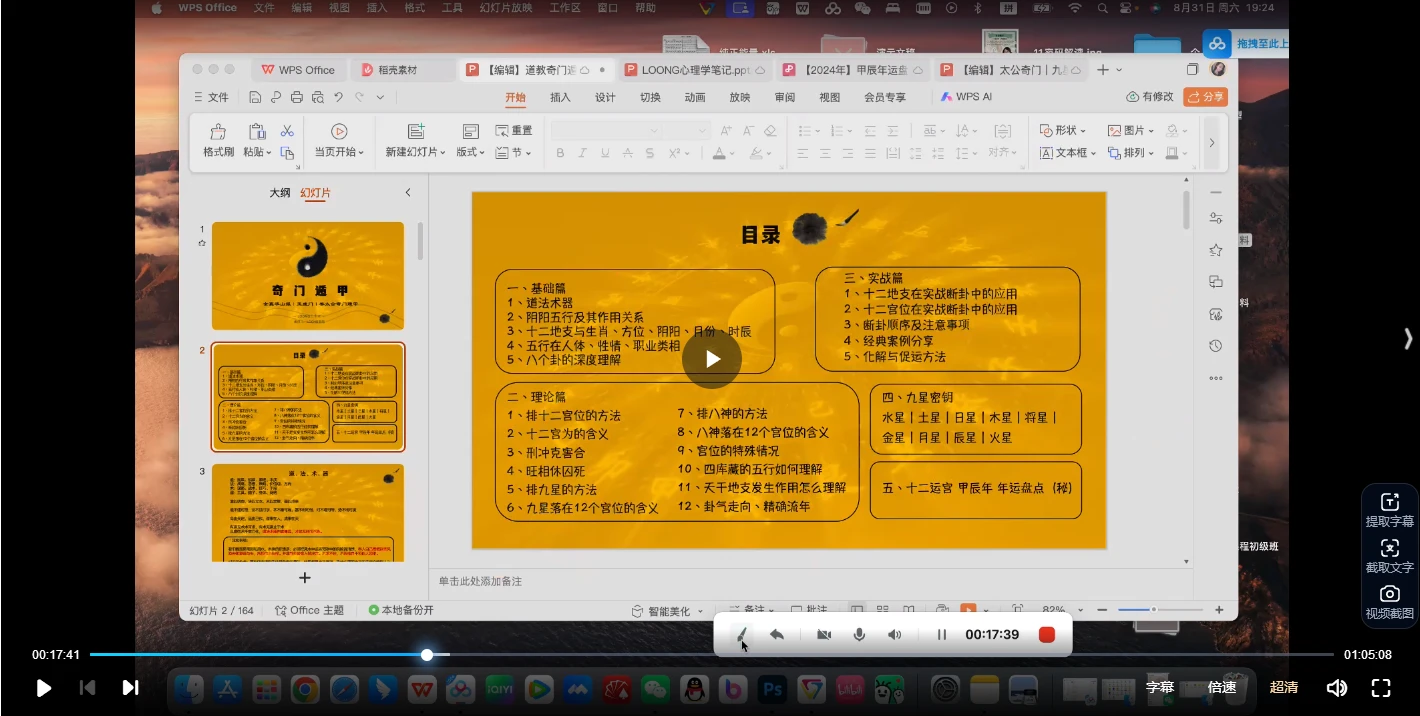Switch to 插入 ribbon tab
This screenshot has width=1420, height=716.
pos(560,97)
